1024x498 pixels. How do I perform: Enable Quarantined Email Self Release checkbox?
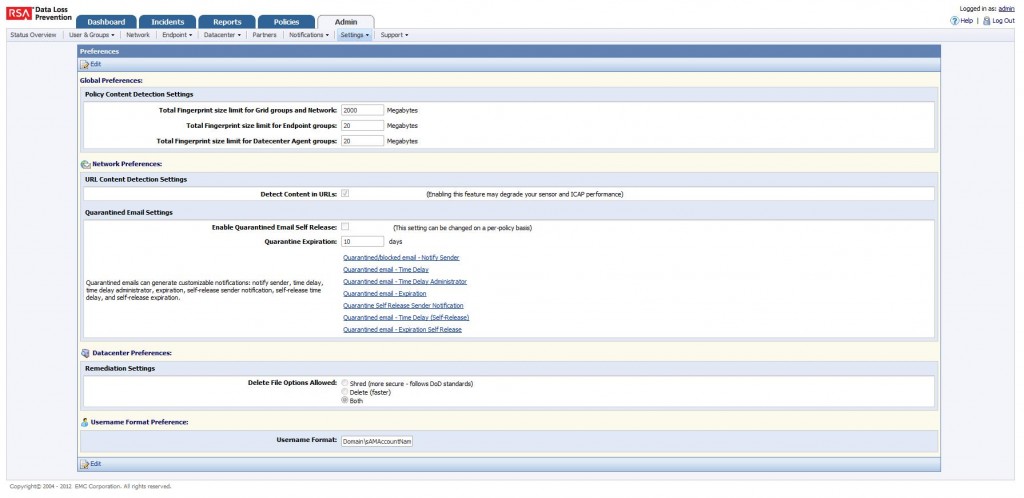point(345,227)
